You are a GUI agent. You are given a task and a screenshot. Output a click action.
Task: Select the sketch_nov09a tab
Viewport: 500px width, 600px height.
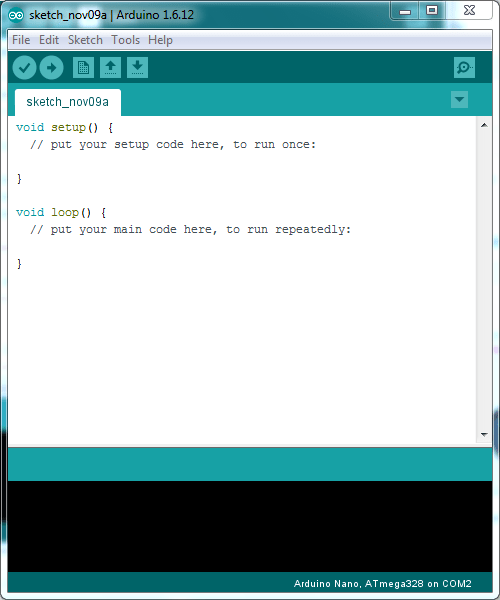point(68,102)
